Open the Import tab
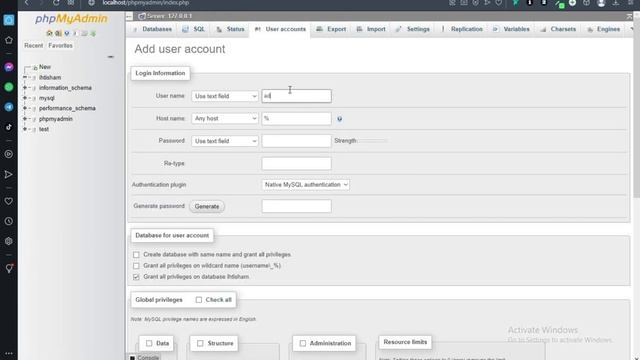This screenshot has height=360, width=640. click(x=371, y=29)
